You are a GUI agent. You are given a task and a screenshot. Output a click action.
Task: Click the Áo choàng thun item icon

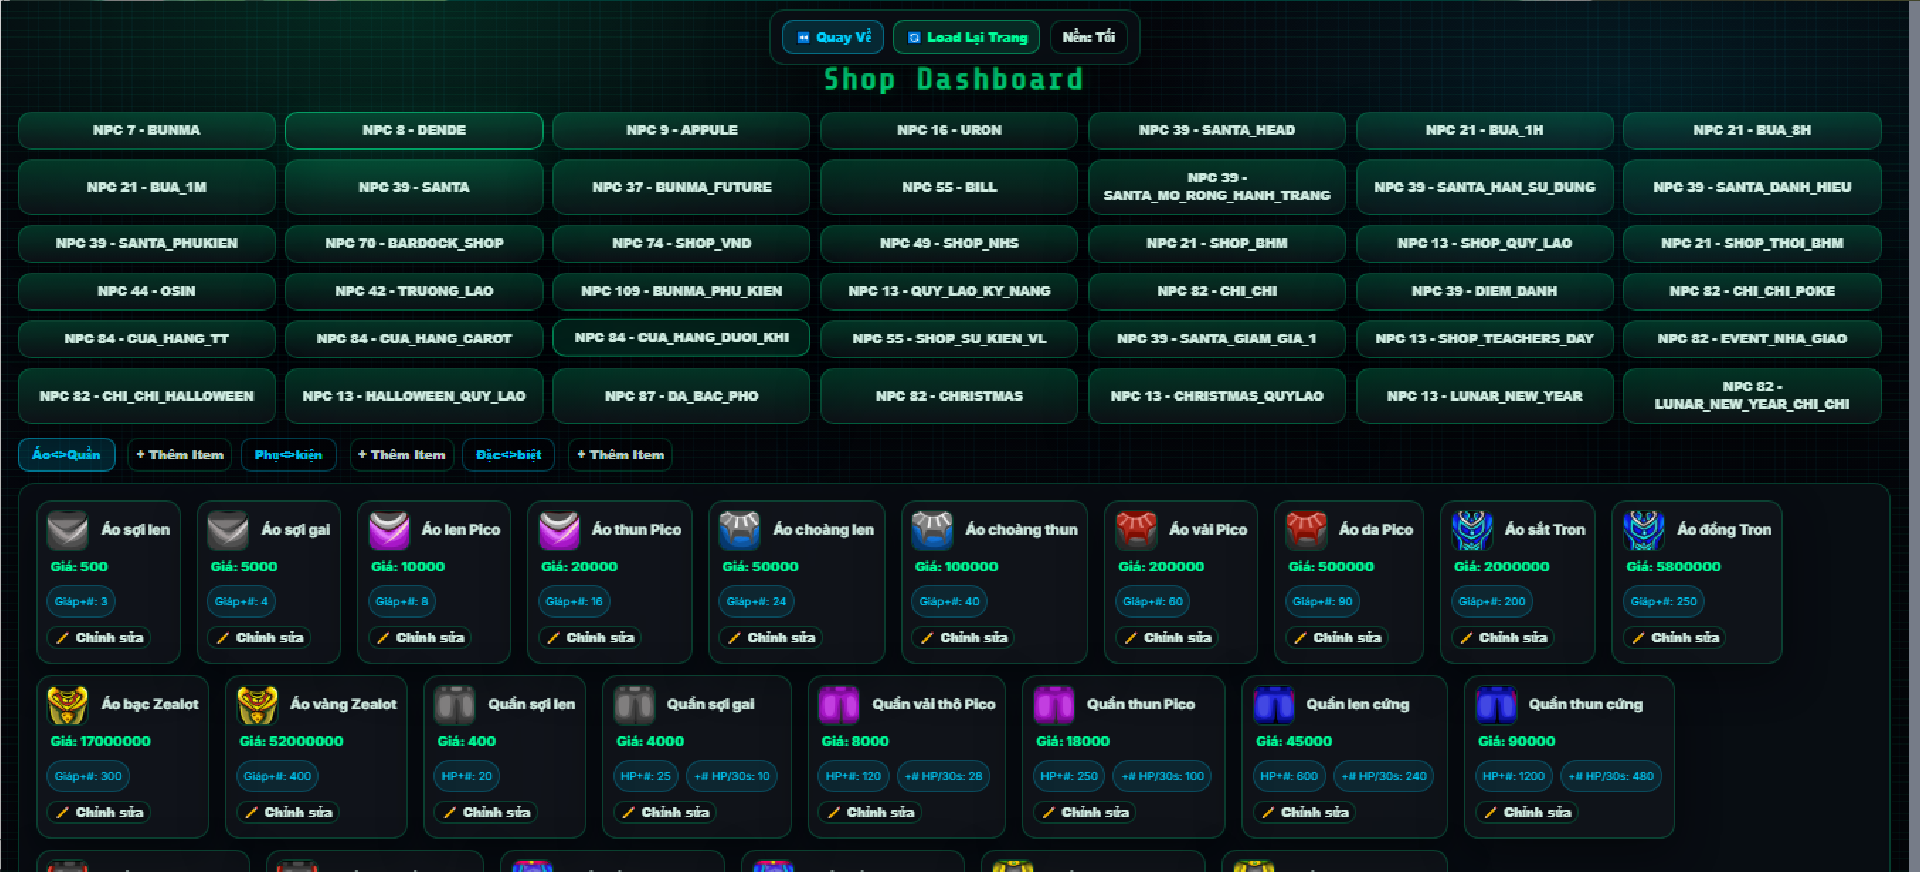(932, 530)
